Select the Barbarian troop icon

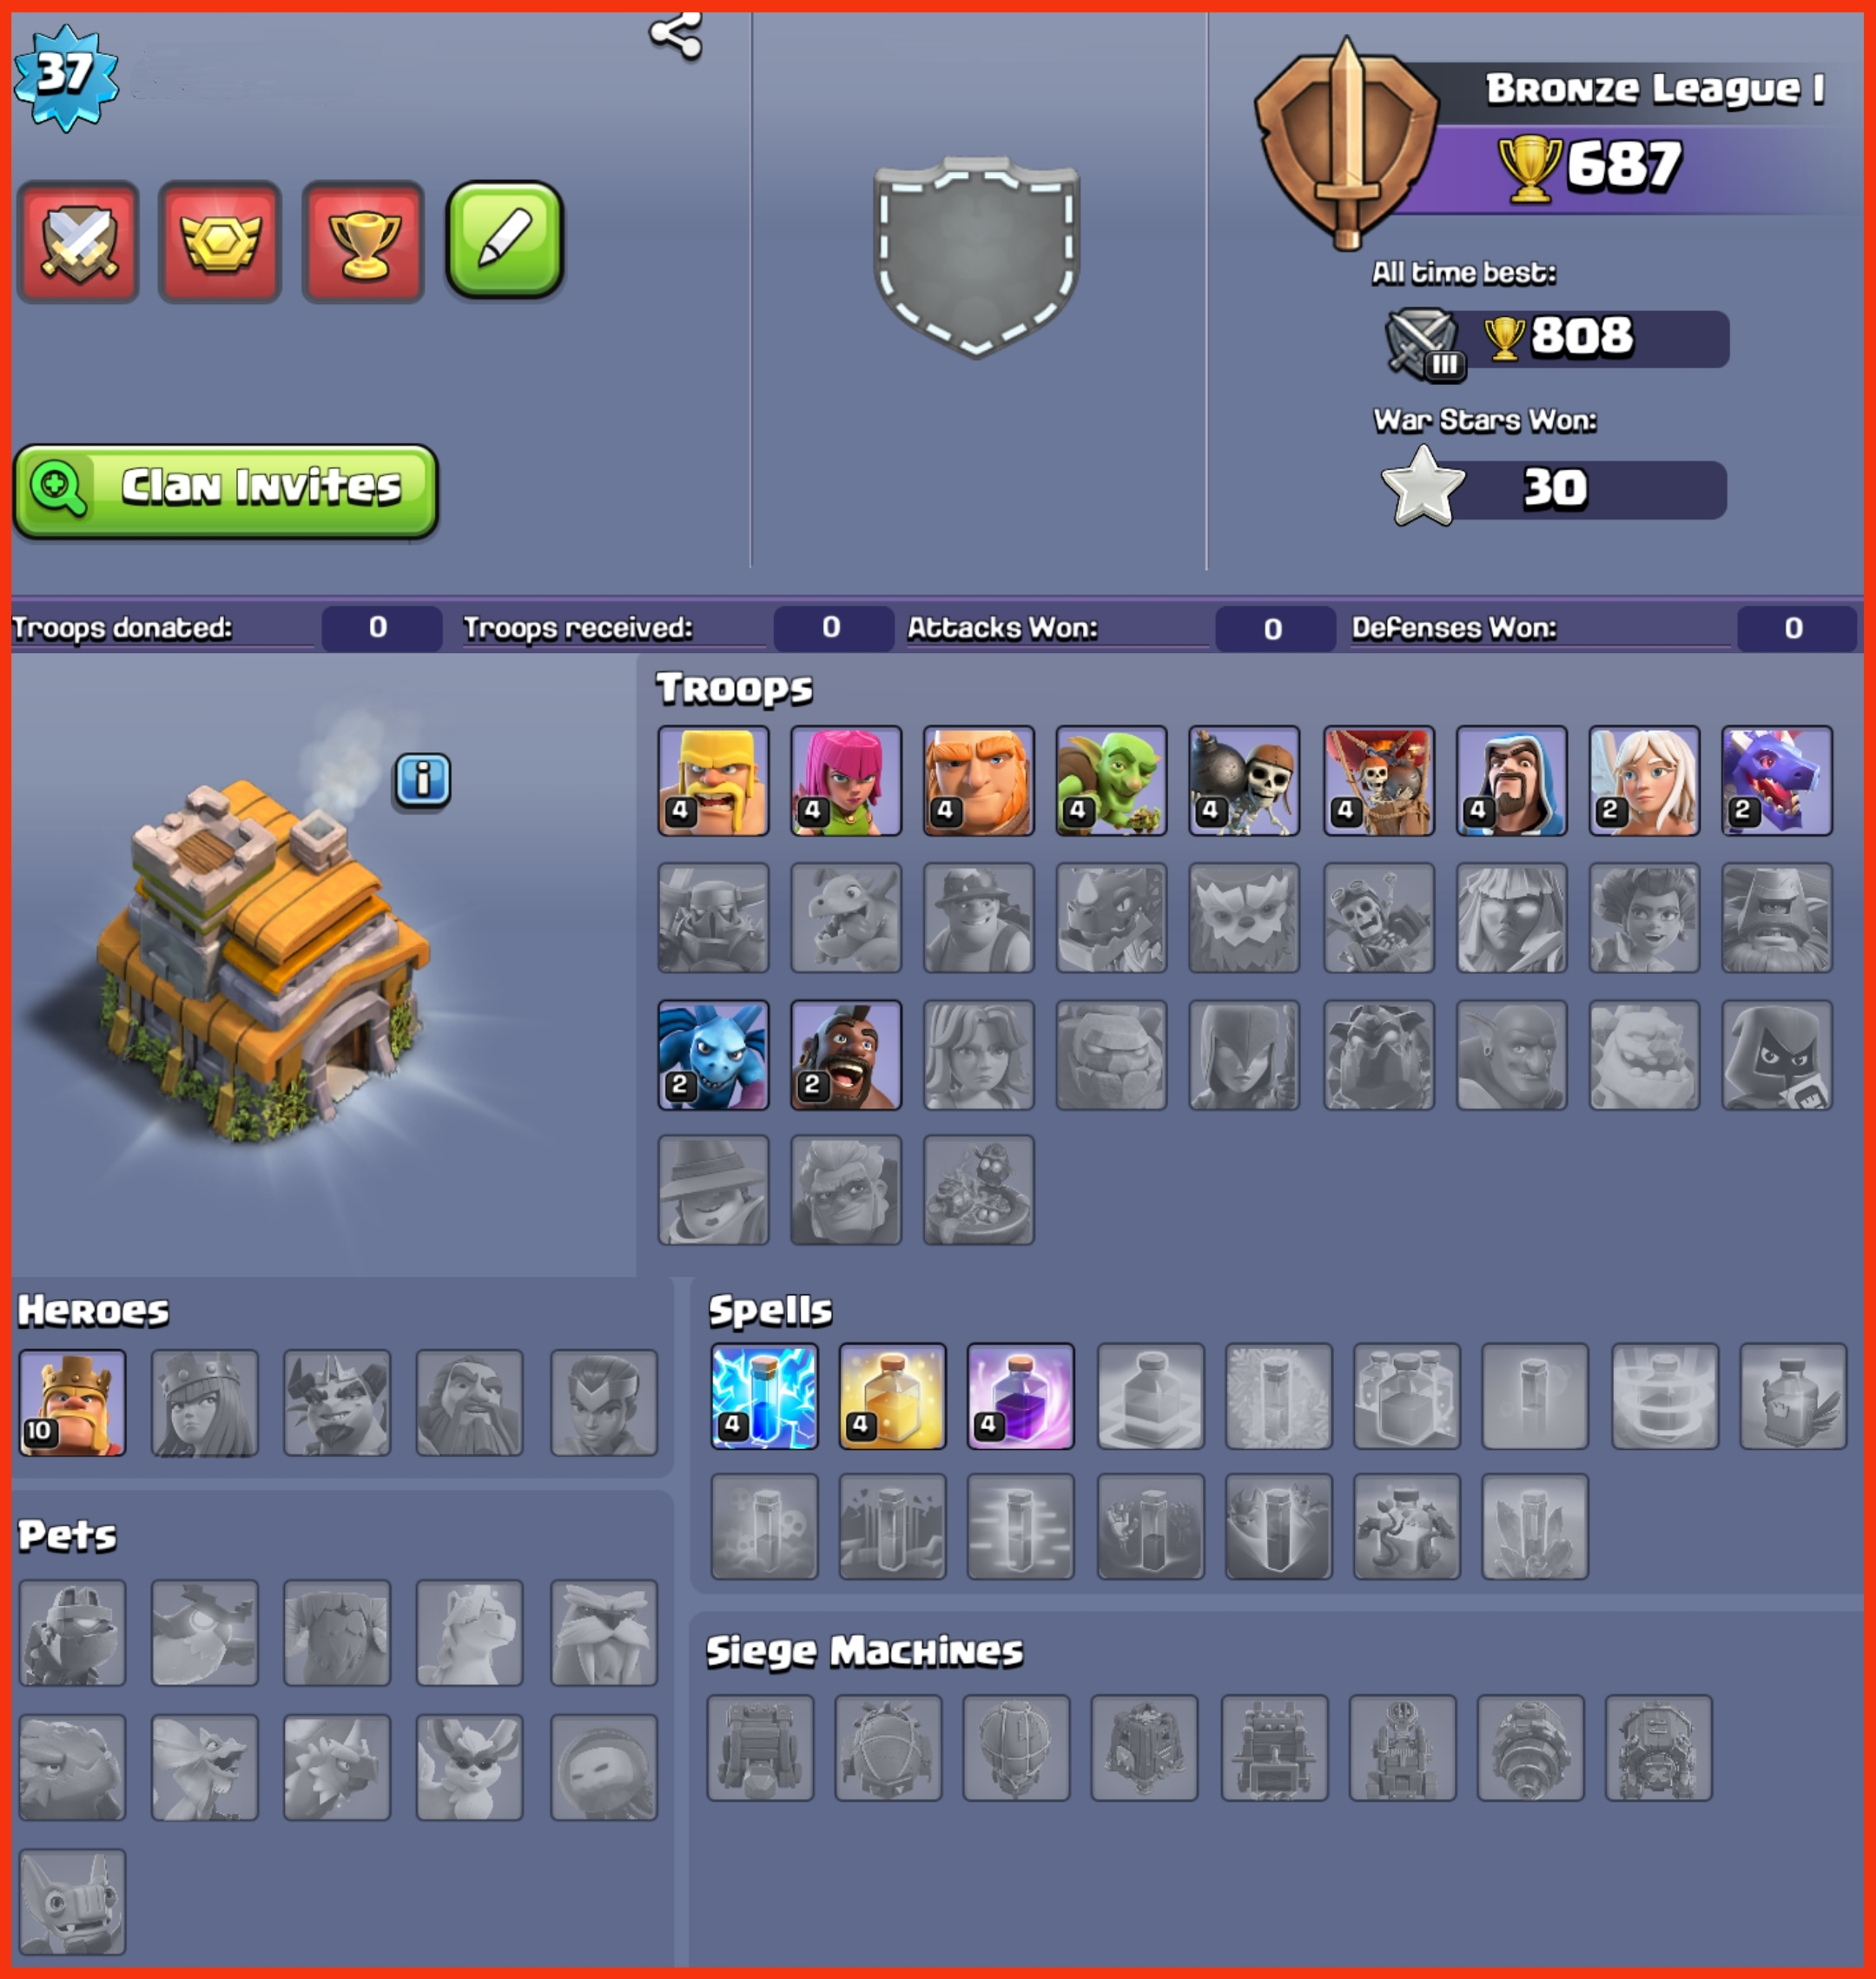click(x=713, y=781)
